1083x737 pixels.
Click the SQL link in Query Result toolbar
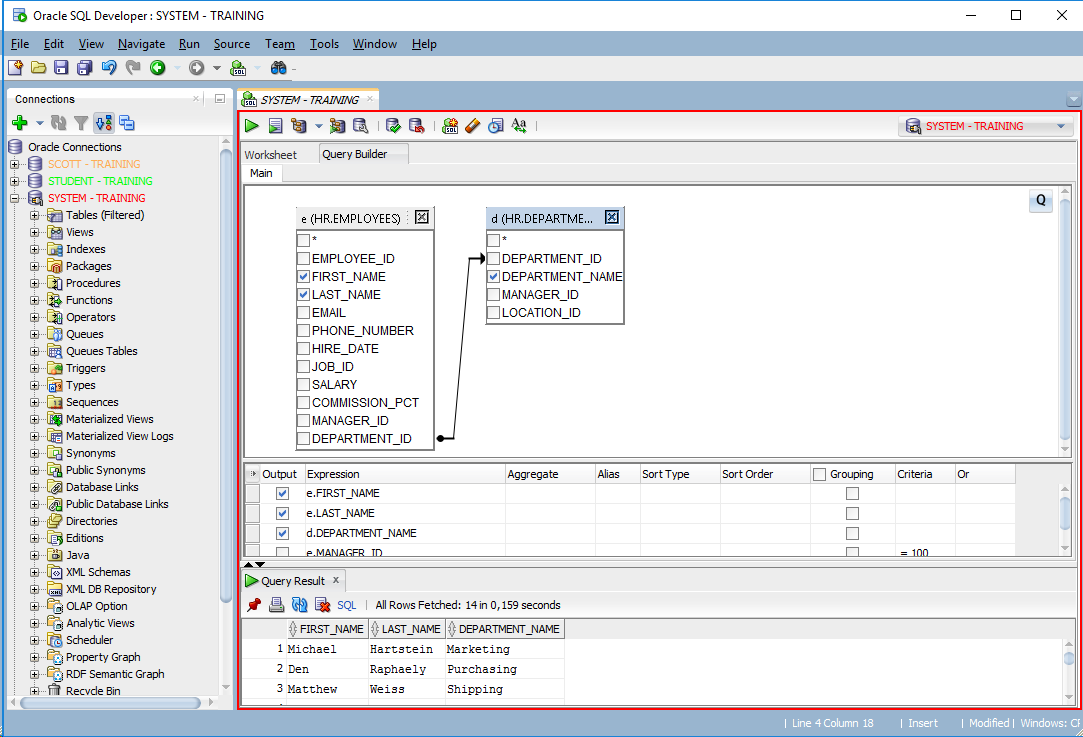click(x=346, y=605)
